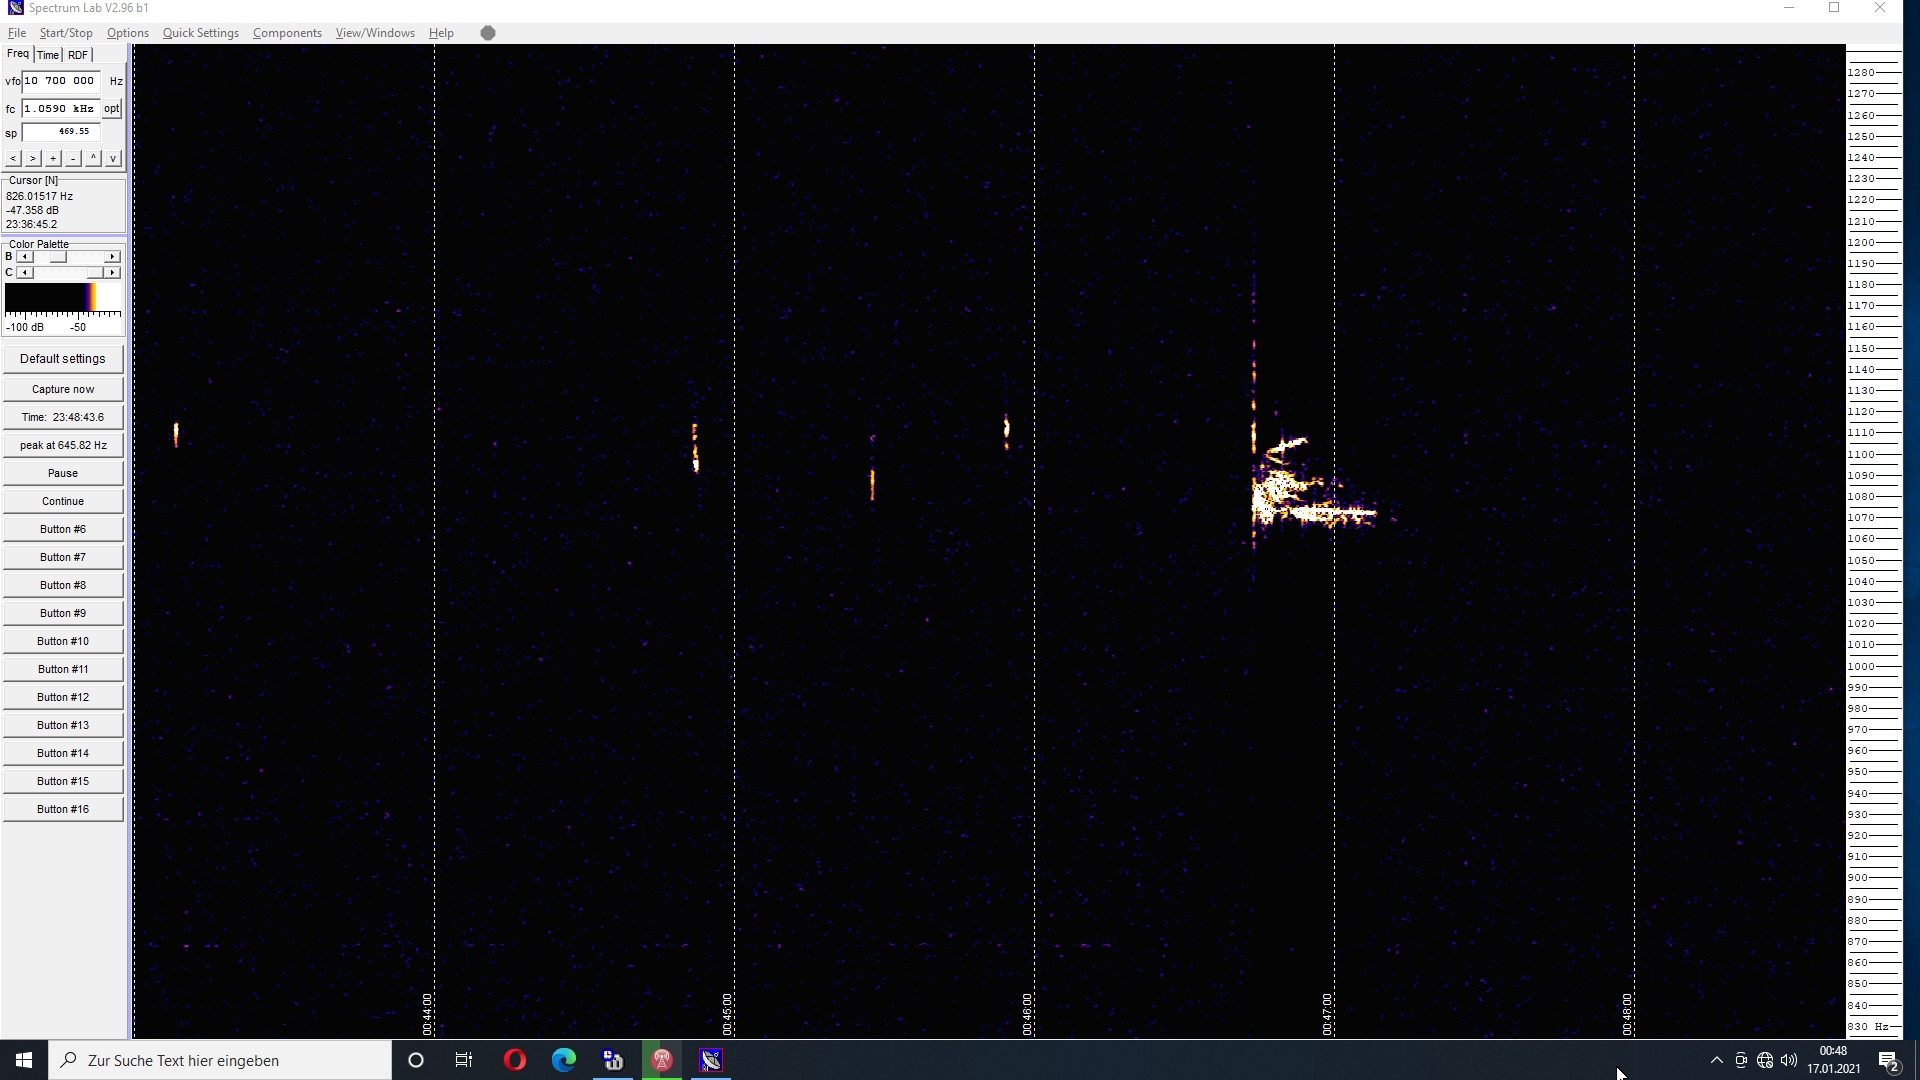Click Button #8

(63, 585)
